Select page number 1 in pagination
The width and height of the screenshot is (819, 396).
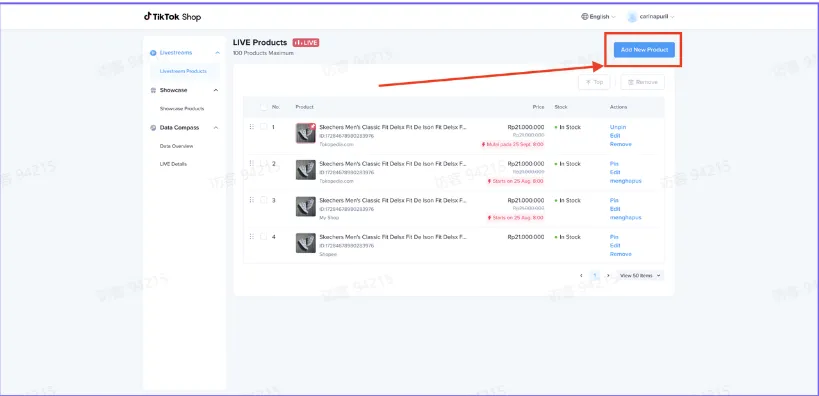click(x=594, y=275)
